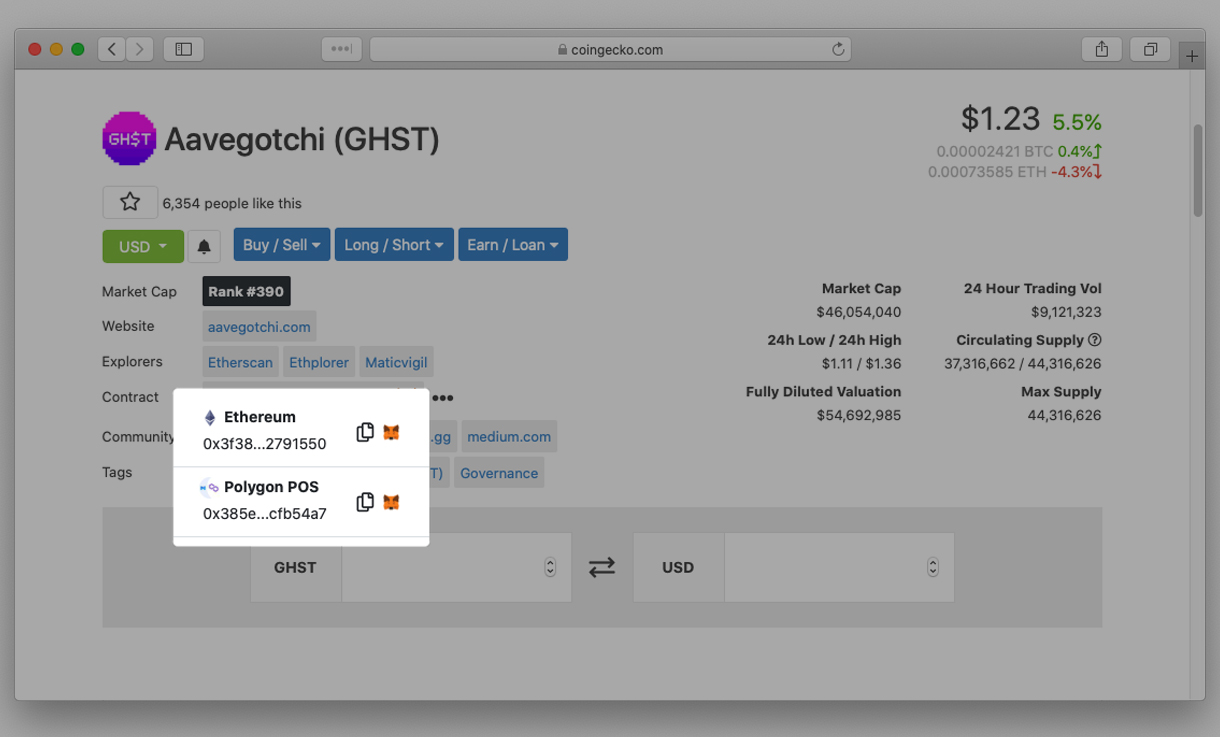Open a new Safari tab
Viewport: 1220px width, 737px height.
coord(1192,56)
